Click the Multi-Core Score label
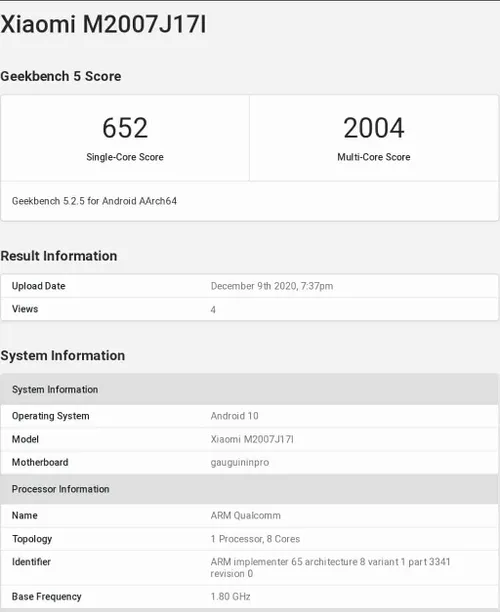 point(374,157)
